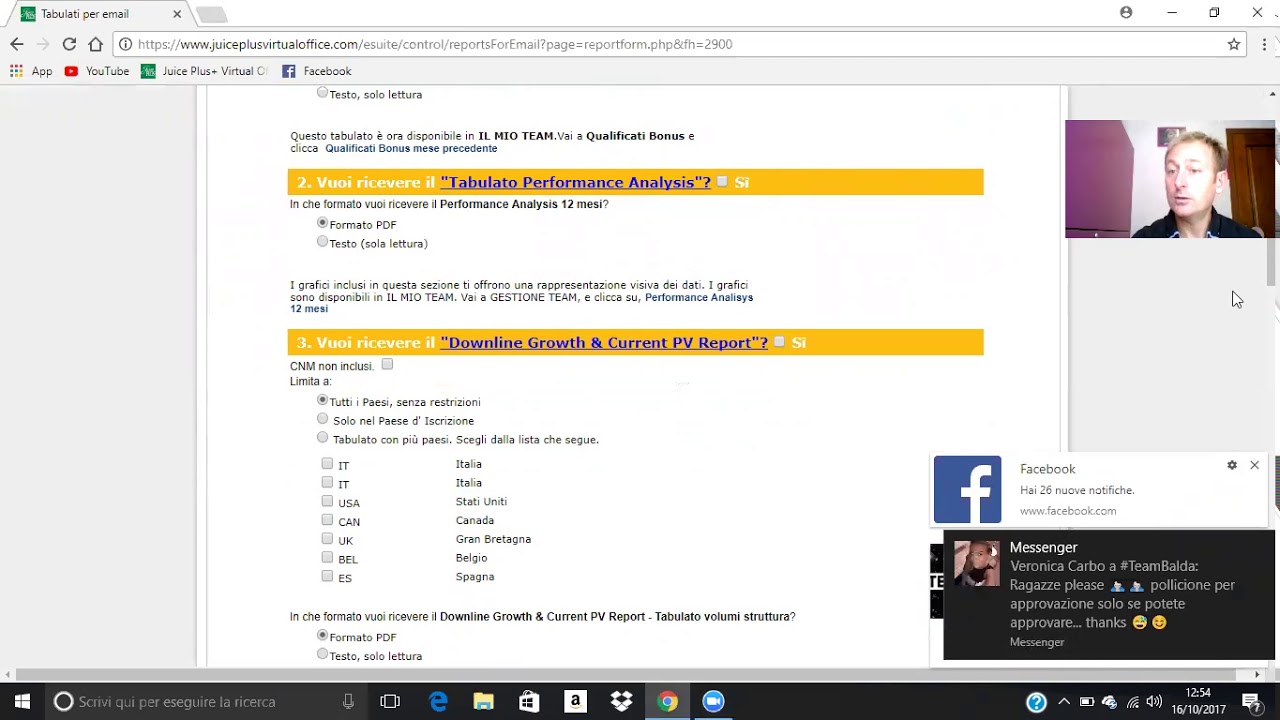Screen dimensions: 1280x720
Task: Select Testo, solo lettura for Downline report
Action: pos(322,654)
